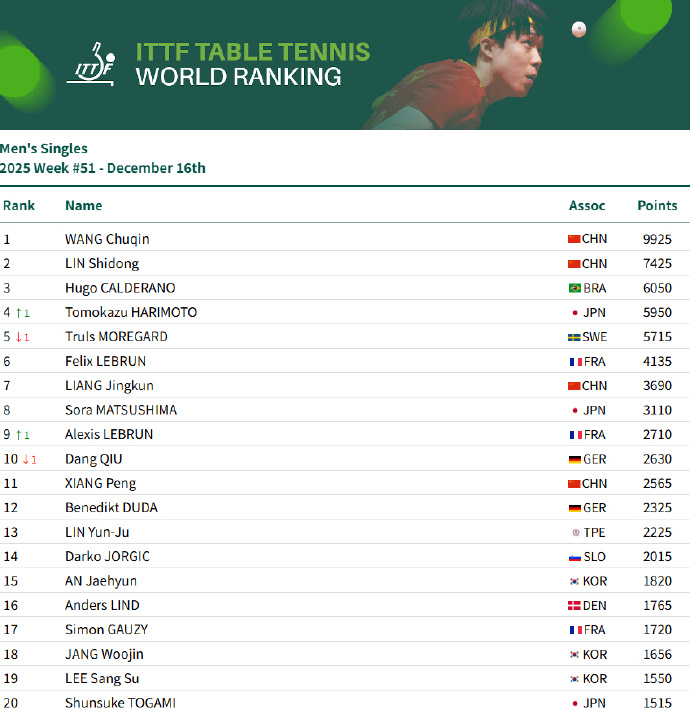690x712 pixels.
Task: Open WANG Chuqin's player entry
Action: click(107, 240)
